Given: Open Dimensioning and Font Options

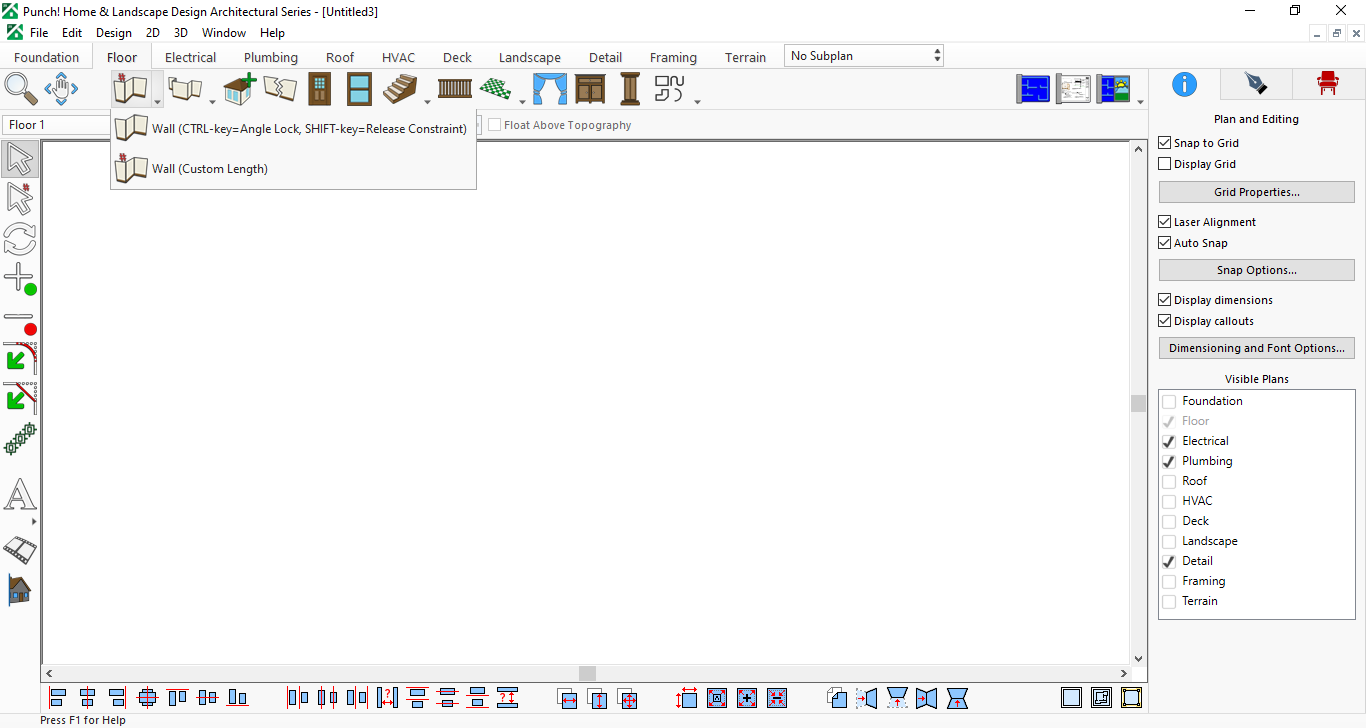Looking at the screenshot, I should [1257, 348].
